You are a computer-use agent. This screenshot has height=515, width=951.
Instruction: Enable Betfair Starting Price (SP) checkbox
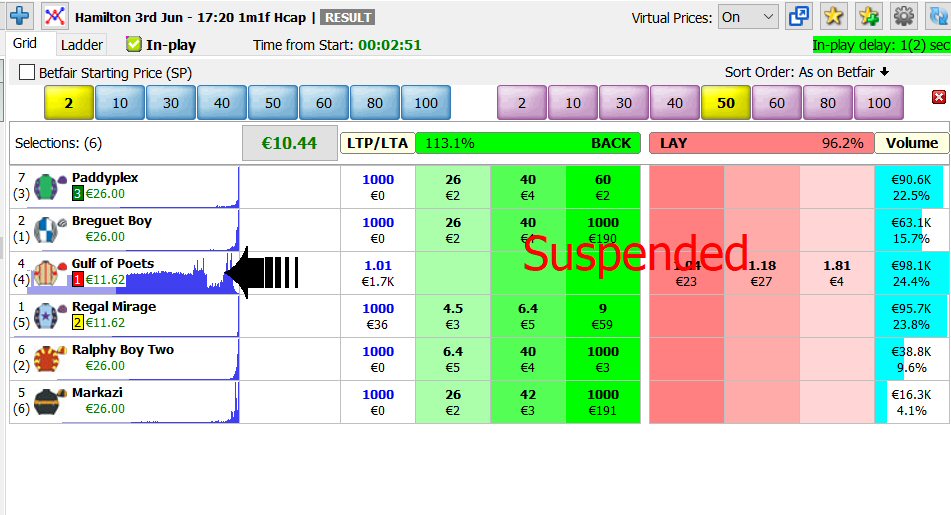27,73
